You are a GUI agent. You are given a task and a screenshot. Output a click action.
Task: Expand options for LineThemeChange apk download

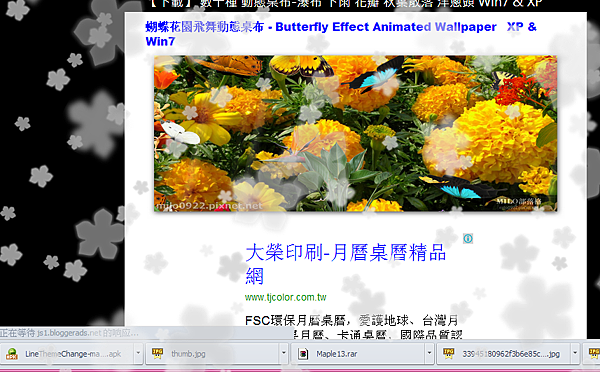click(138, 354)
